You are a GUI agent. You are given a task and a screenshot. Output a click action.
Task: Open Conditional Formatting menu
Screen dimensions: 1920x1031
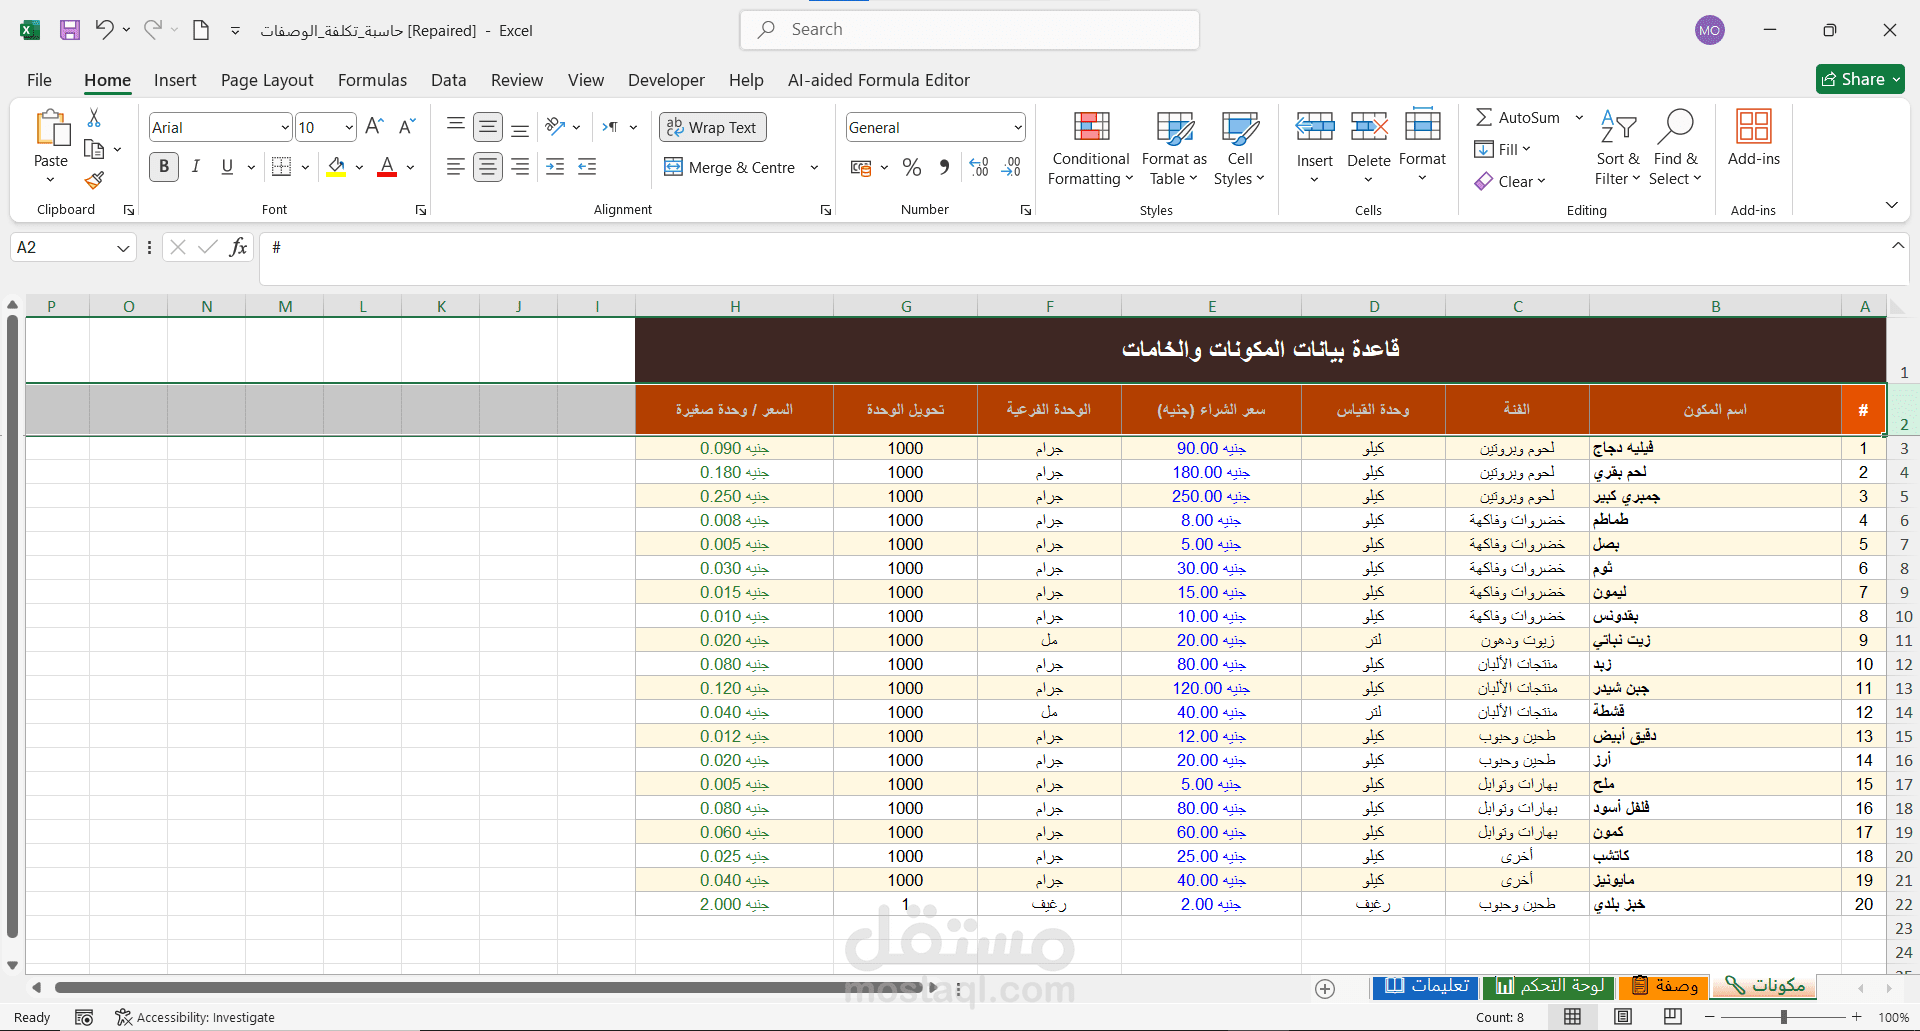(x=1091, y=149)
